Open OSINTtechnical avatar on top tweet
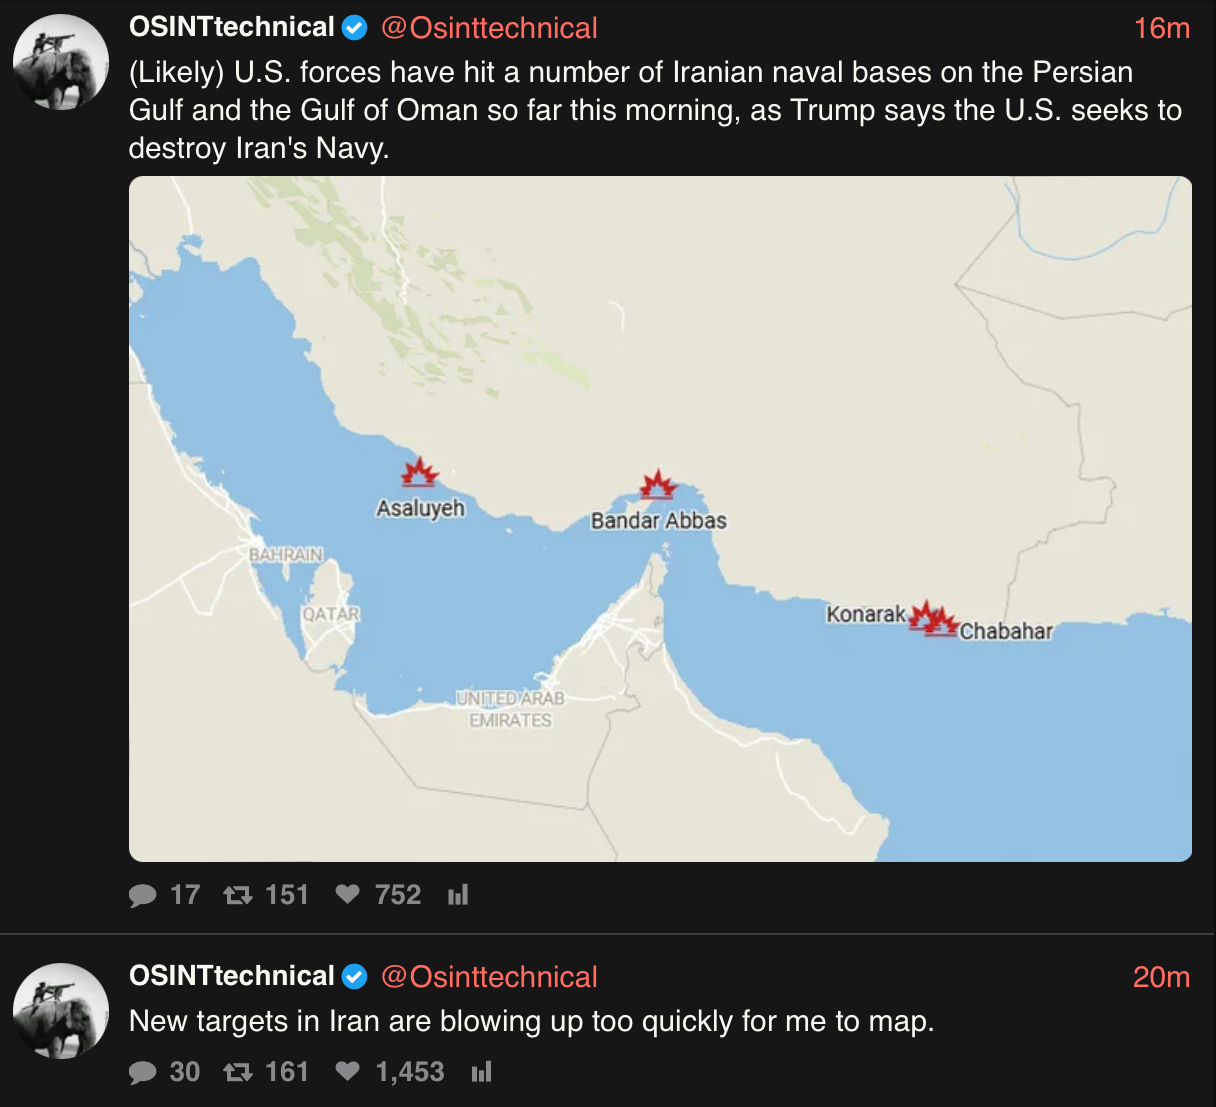Screen dimensions: 1216x1107 tap(61, 62)
